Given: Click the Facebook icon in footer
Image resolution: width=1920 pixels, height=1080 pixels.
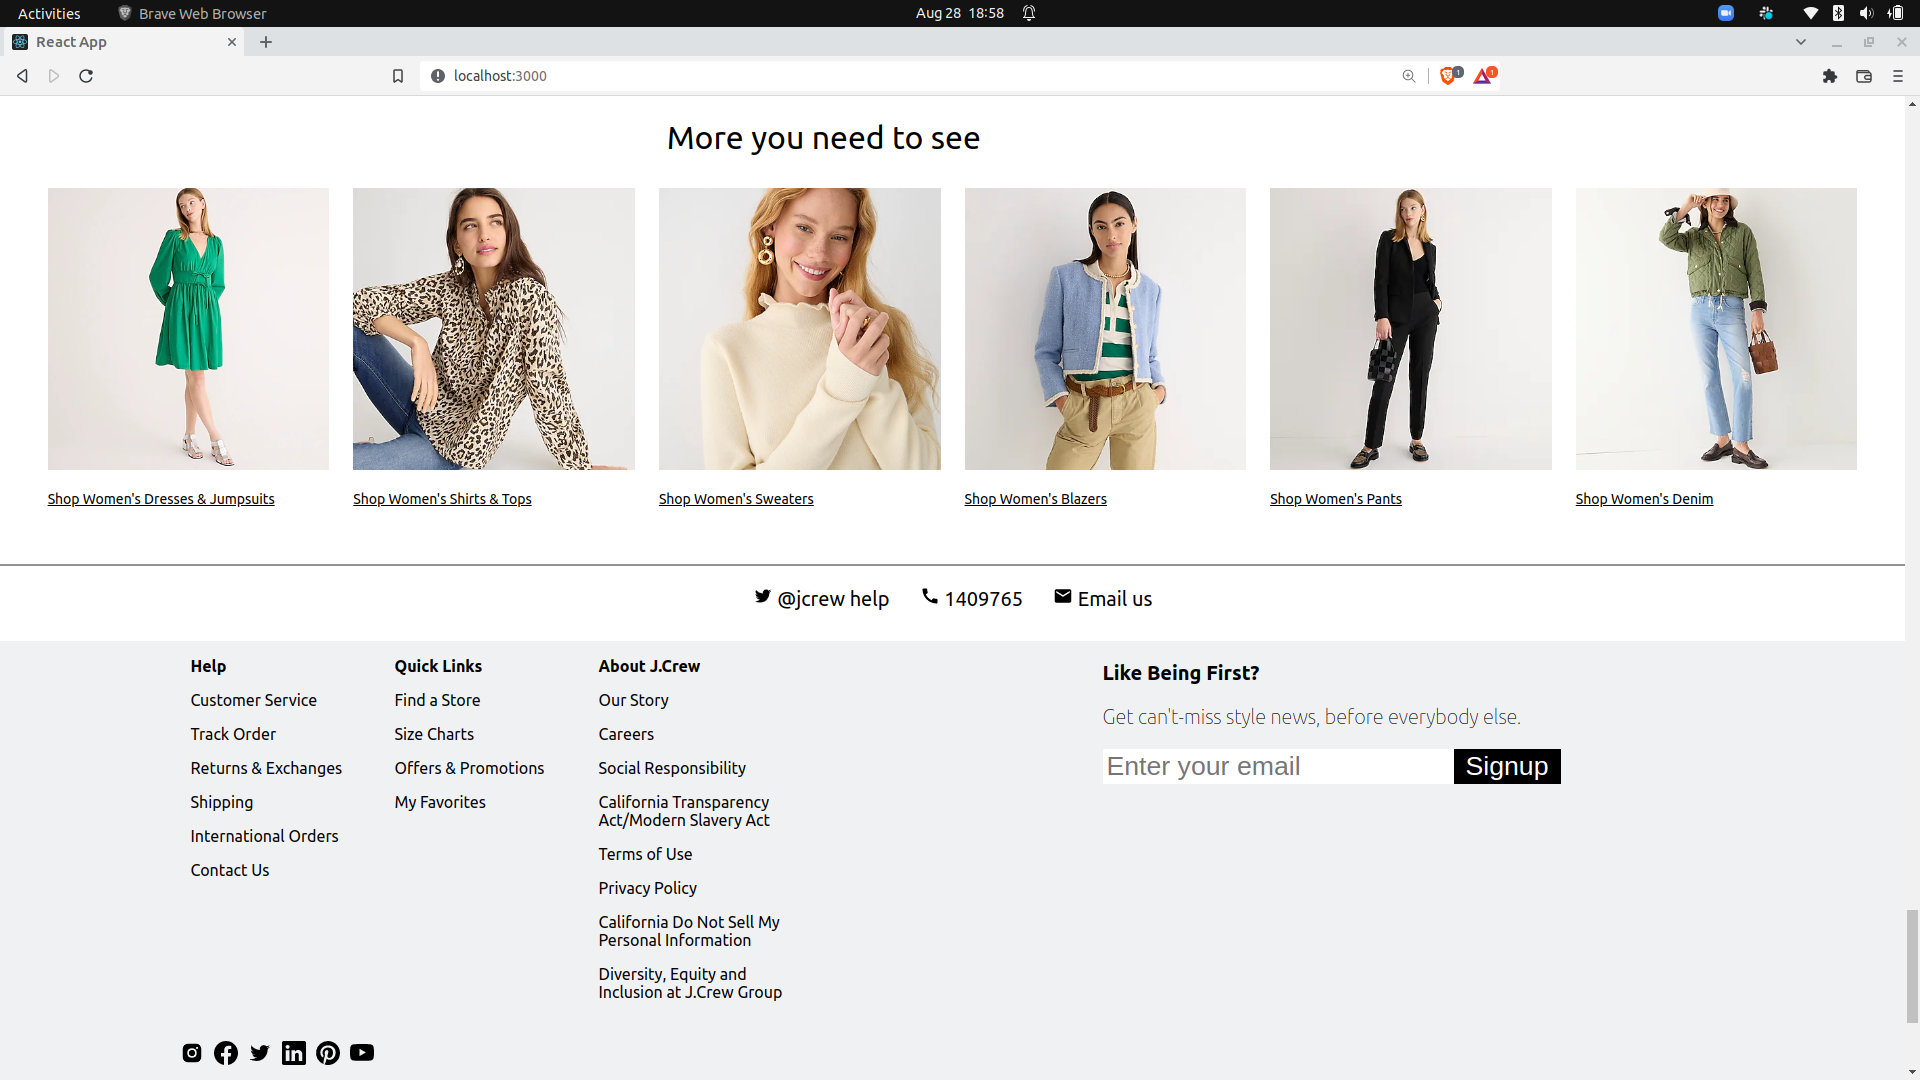Looking at the screenshot, I should click(225, 1052).
